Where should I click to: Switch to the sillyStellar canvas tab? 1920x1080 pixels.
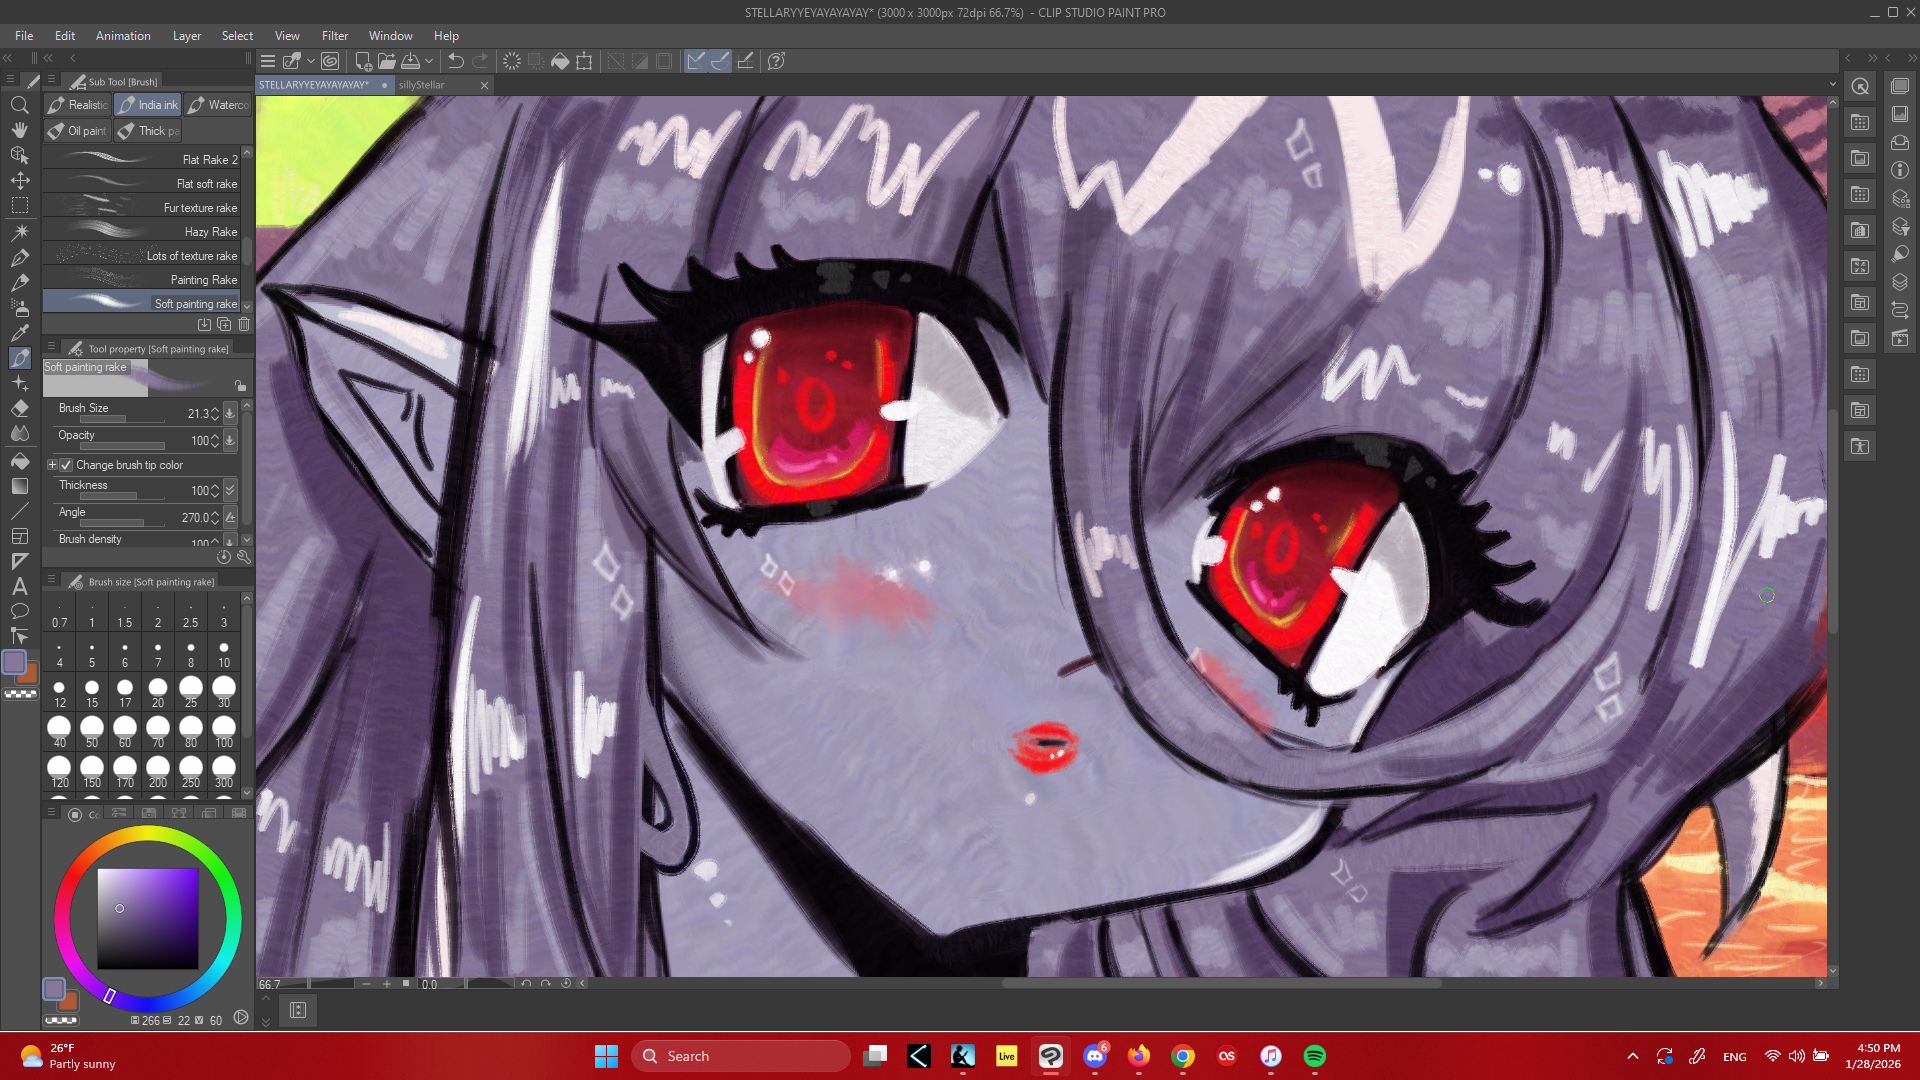pyautogui.click(x=421, y=85)
